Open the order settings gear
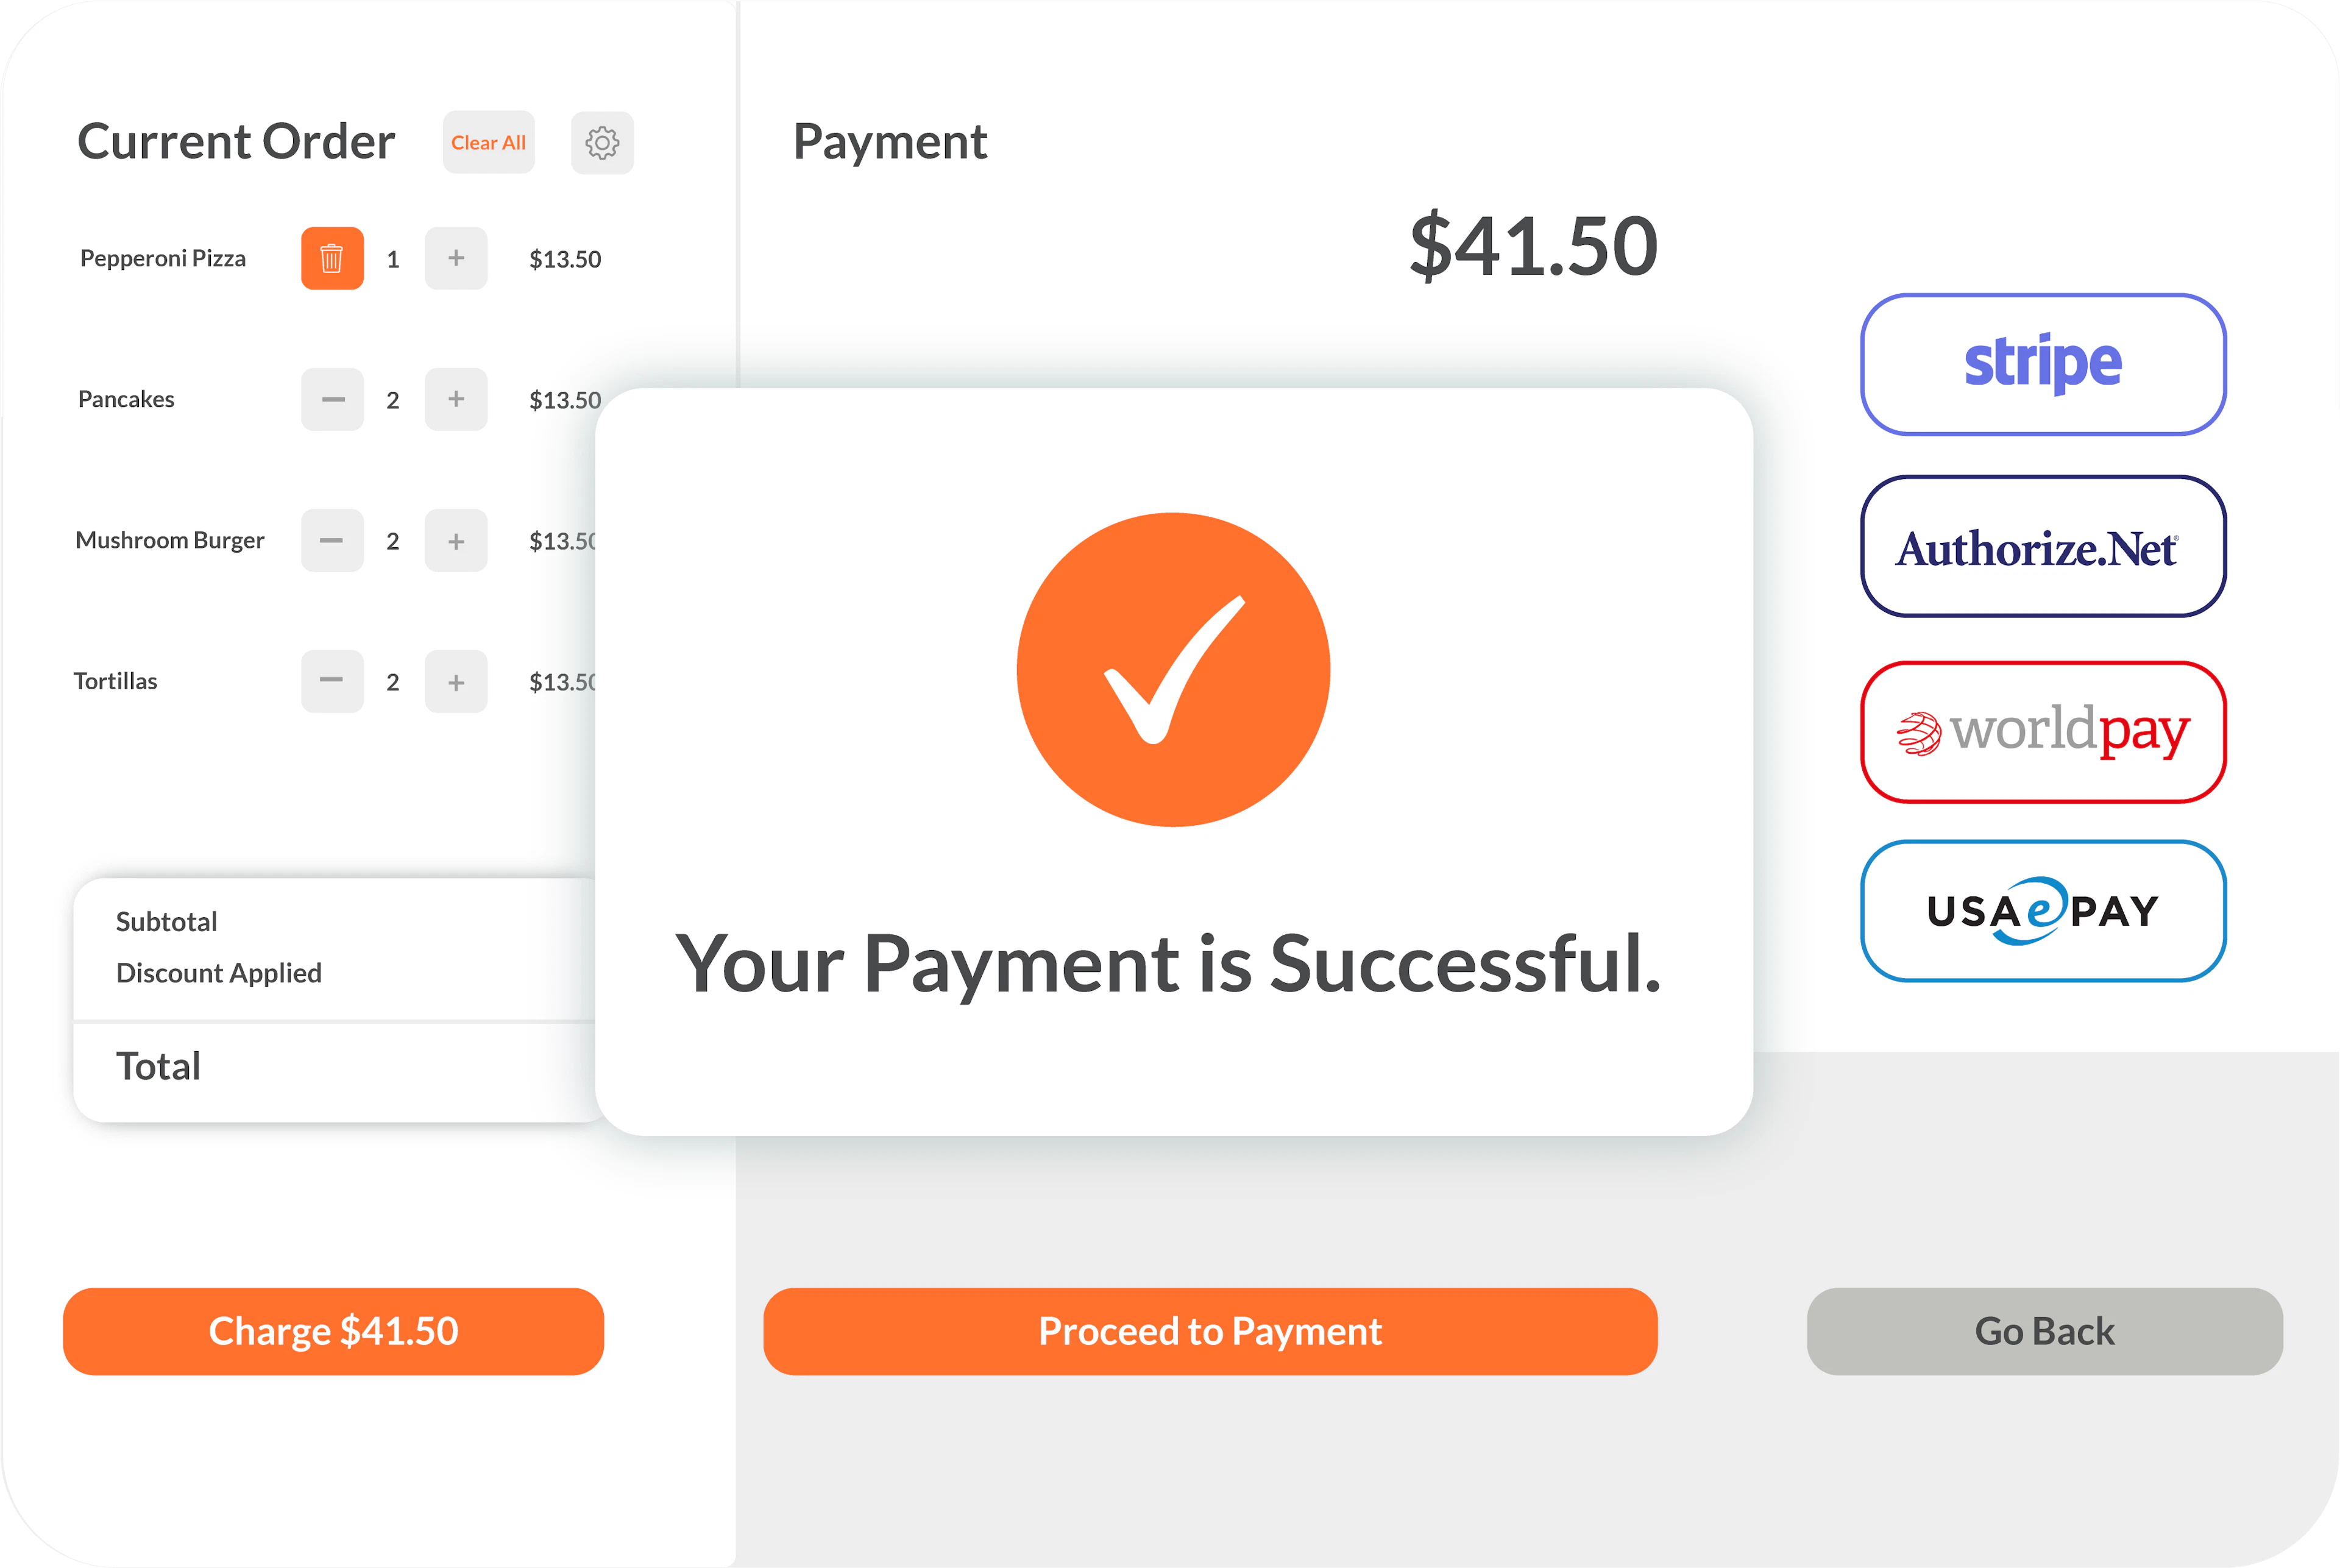The image size is (2340, 1568). pos(602,142)
